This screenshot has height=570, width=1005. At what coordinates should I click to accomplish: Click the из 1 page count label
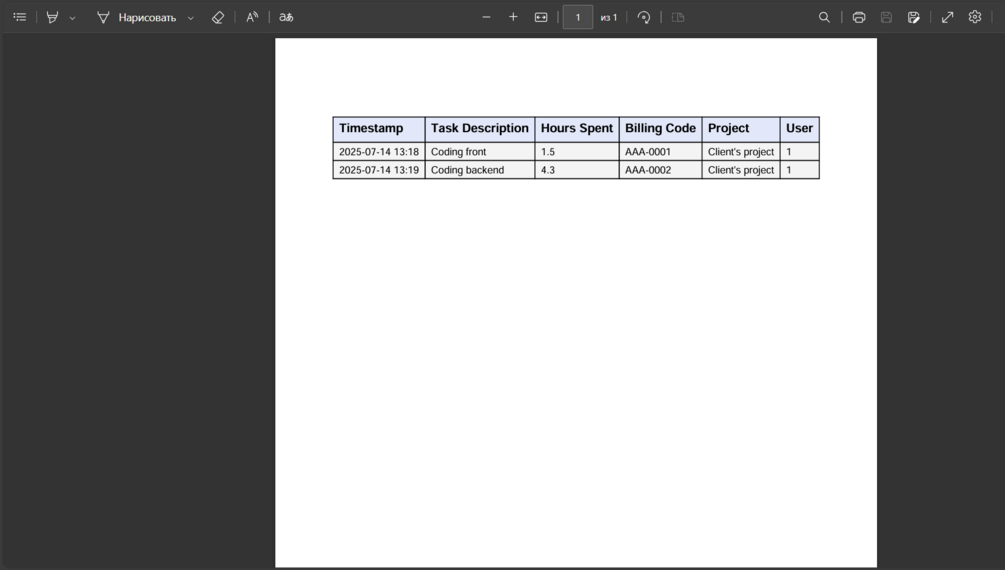(608, 18)
